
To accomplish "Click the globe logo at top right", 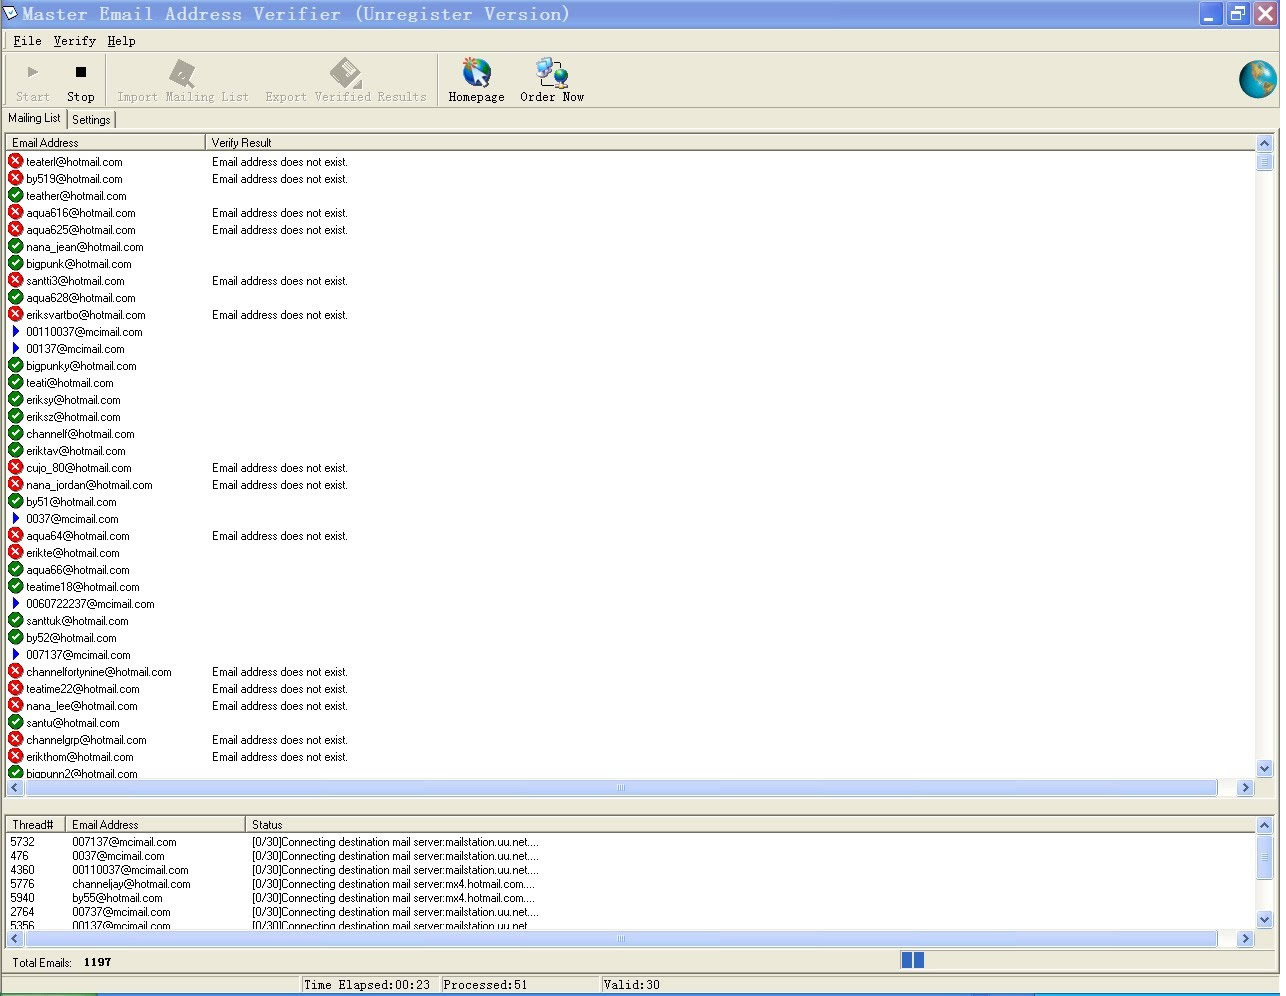I will pos(1257,79).
